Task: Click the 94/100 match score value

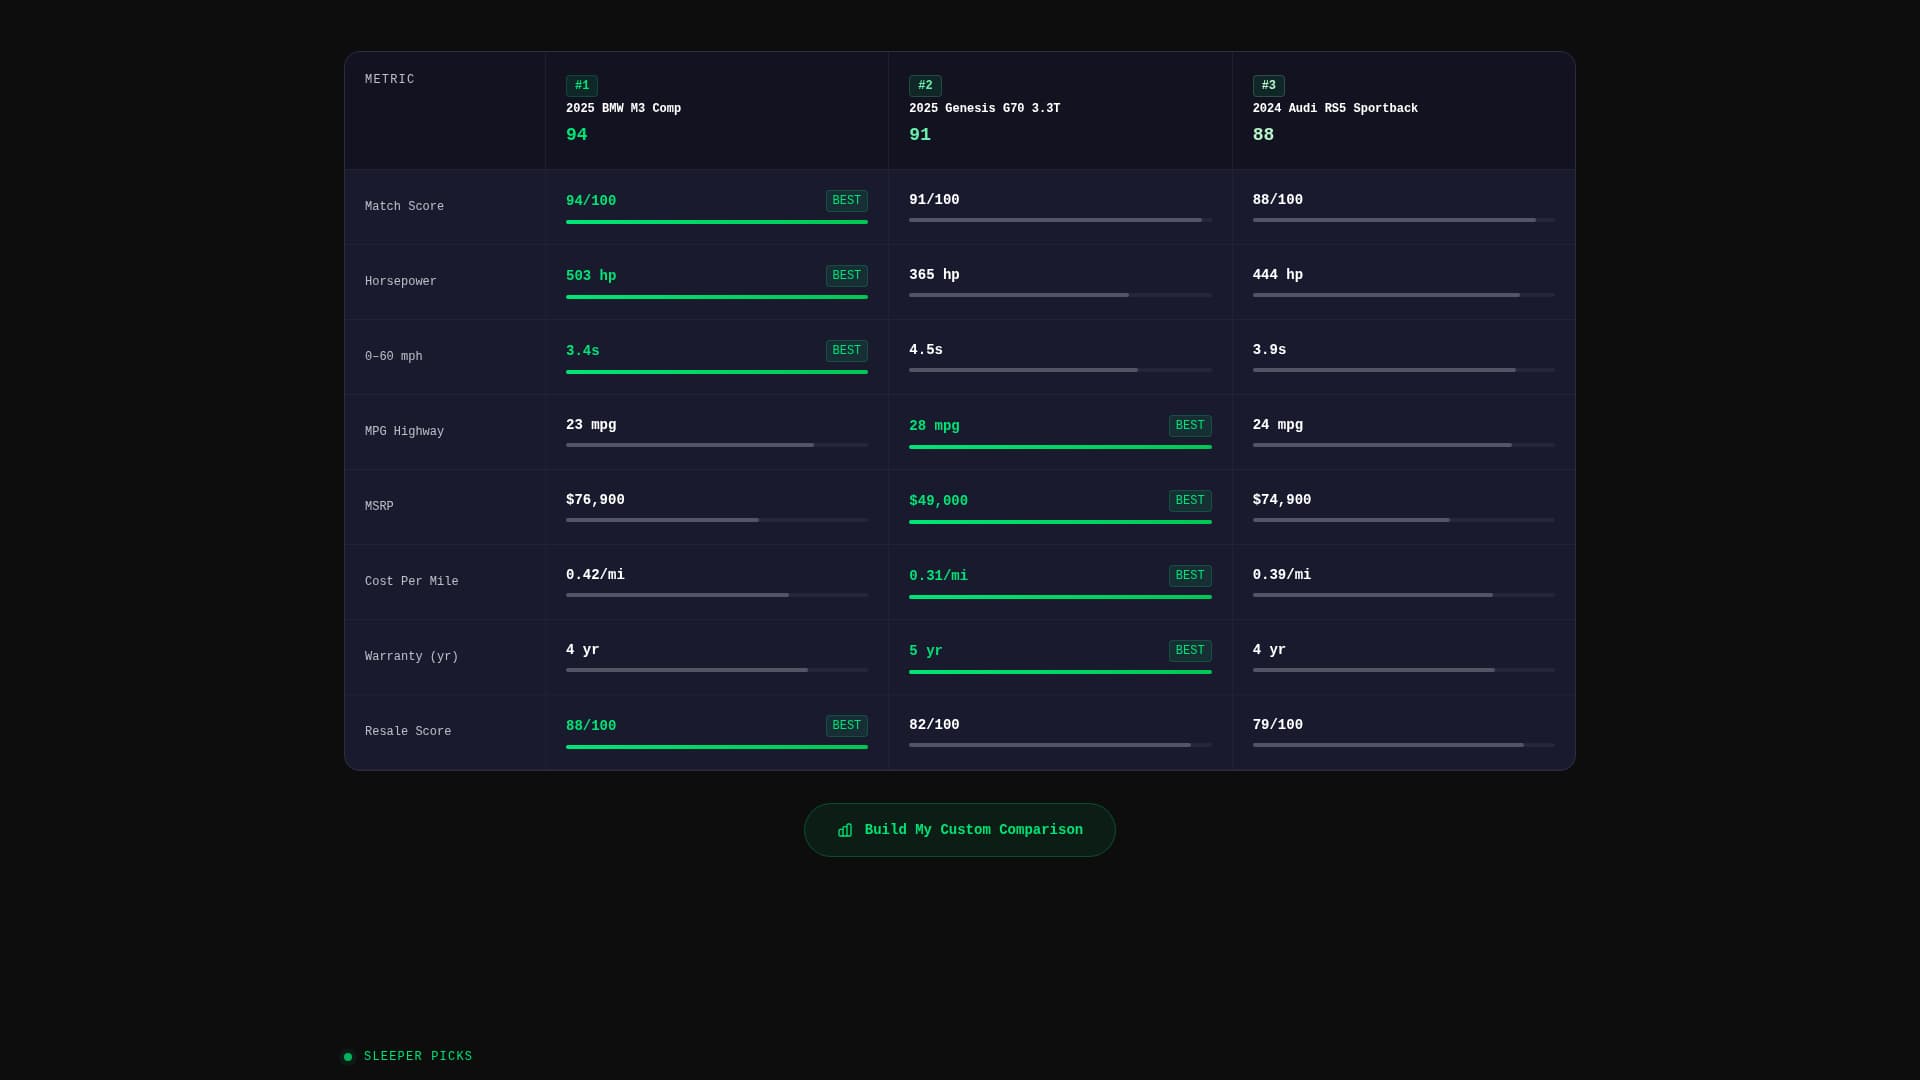Action: pyautogui.click(x=591, y=201)
